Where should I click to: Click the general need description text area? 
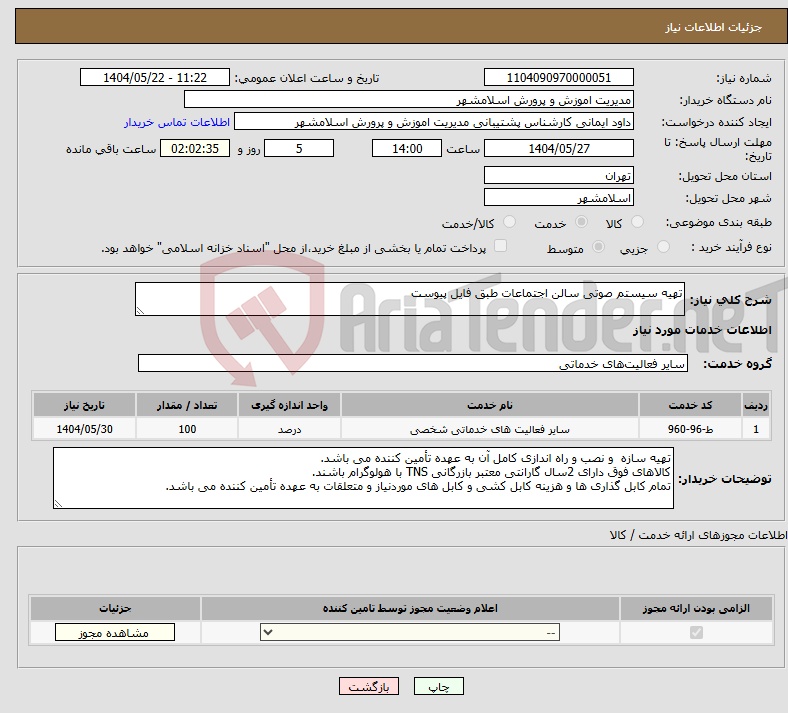tap(410, 299)
